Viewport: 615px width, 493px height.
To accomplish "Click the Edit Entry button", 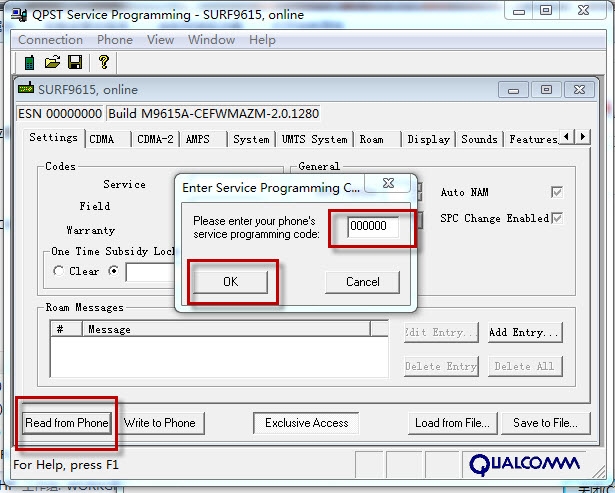I will tap(441, 333).
